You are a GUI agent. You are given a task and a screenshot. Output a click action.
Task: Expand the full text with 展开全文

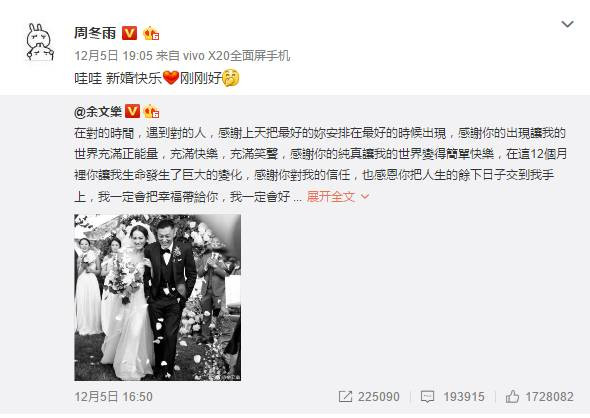pyautogui.click(x=331, y=196)
